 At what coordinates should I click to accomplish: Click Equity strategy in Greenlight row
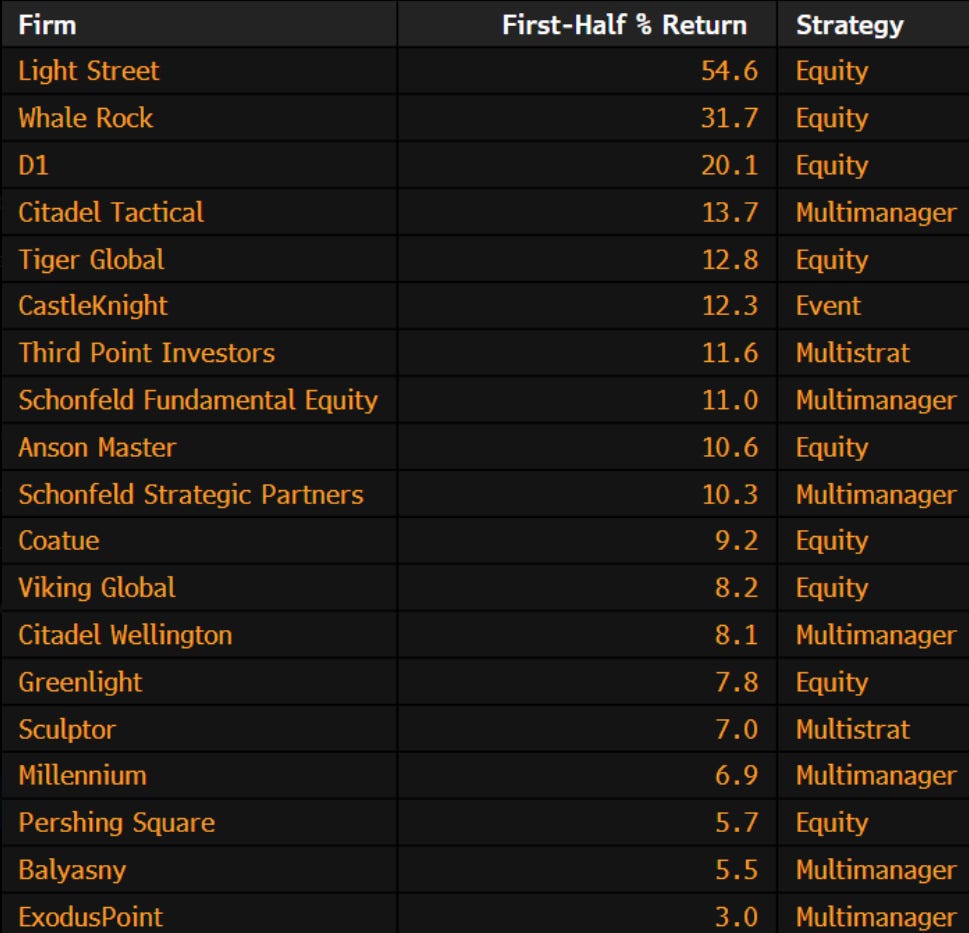[832, 683]
